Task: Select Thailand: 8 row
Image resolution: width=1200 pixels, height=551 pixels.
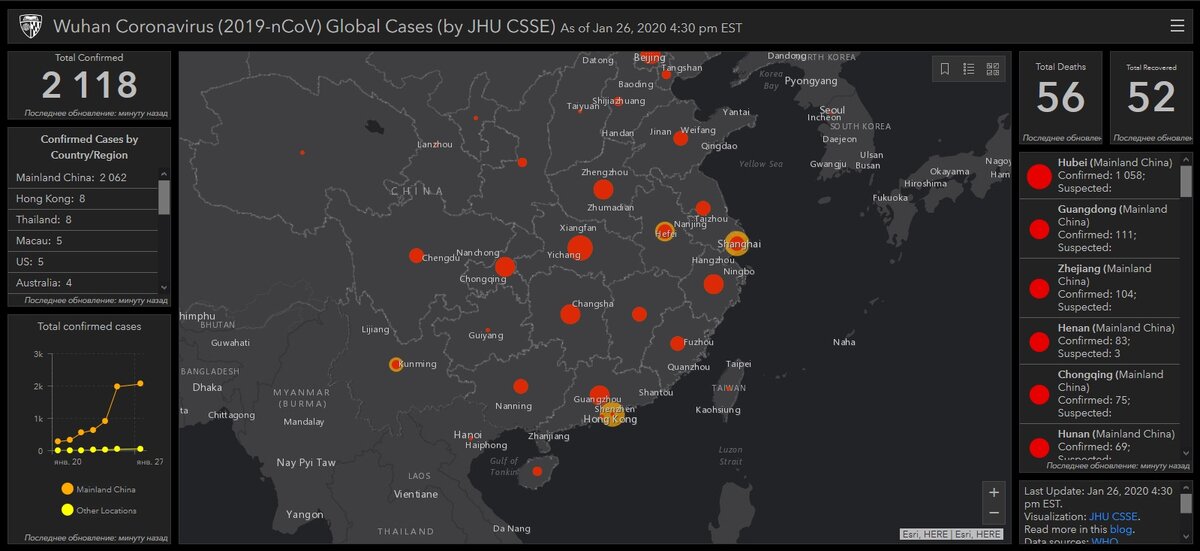Action: click(x=83, y=219)
